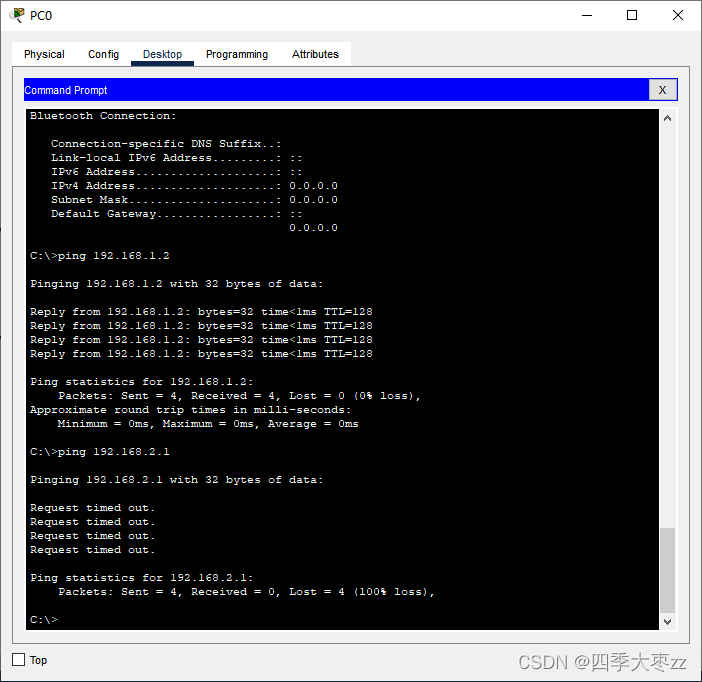Click the scrollbar up arrow
This screenshot has height=682, width=702.
[667, 118]
